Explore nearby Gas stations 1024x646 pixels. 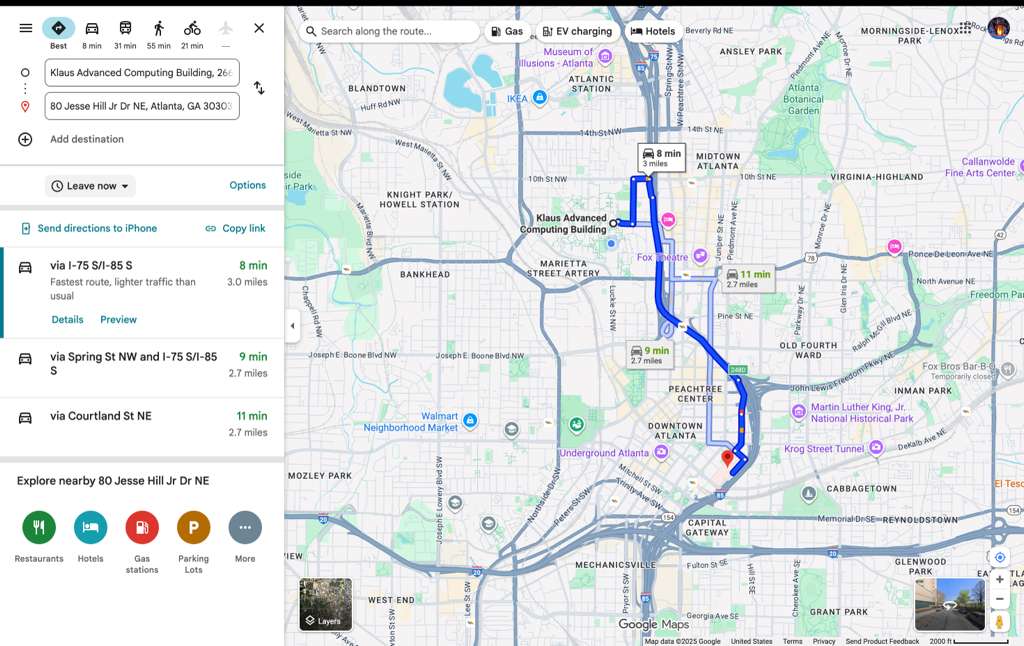142,527
